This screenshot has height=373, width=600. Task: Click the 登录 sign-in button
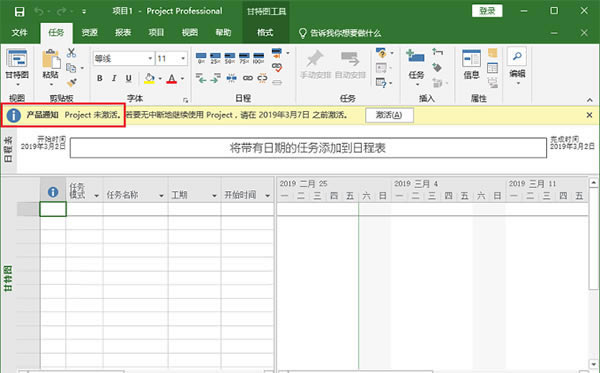click(487, 11)
